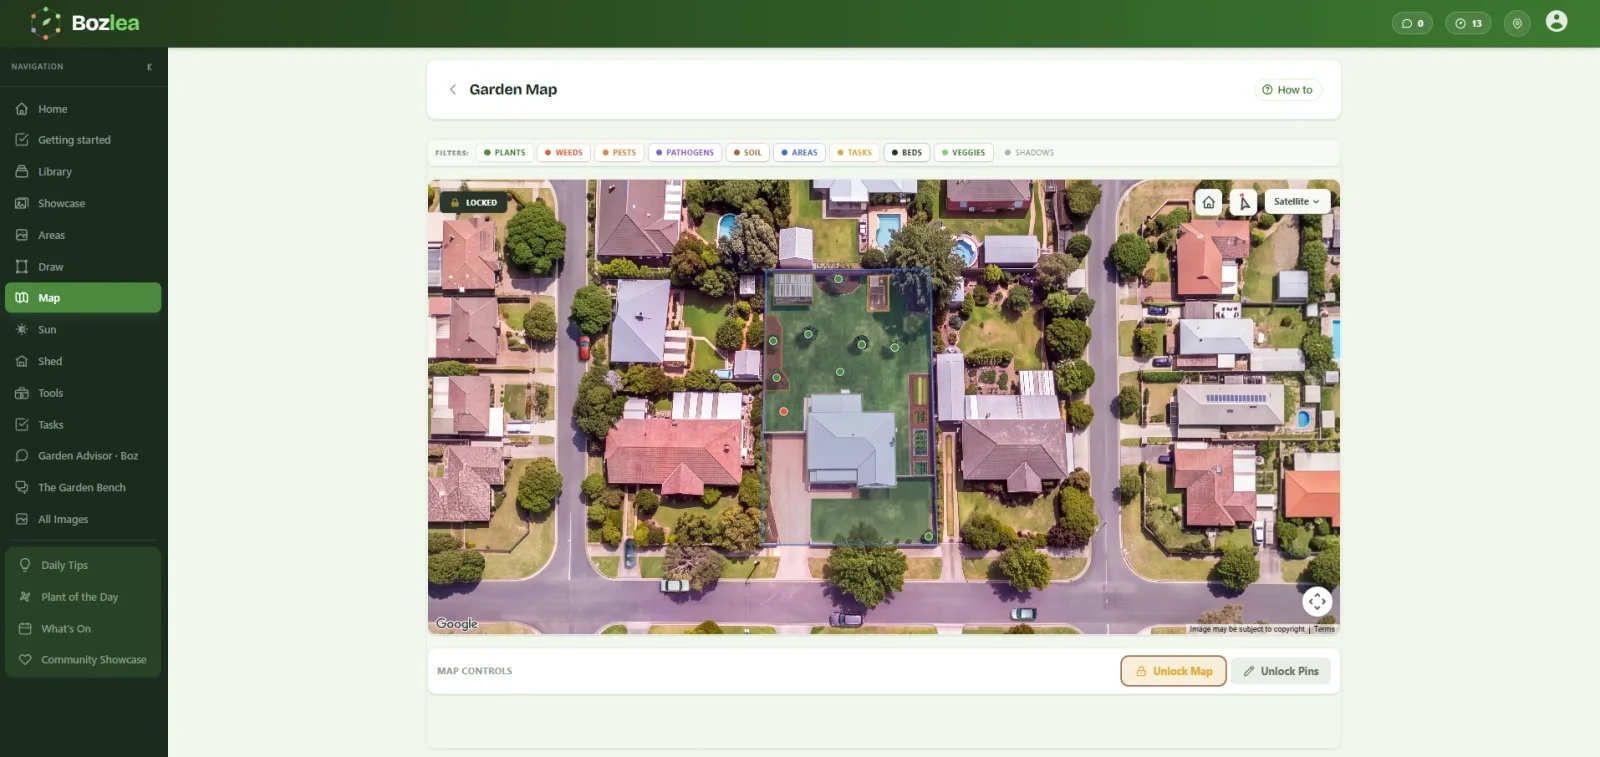1600x757 pixels.
Task: Click the Locked status badge on map
Action: [474, 202]
